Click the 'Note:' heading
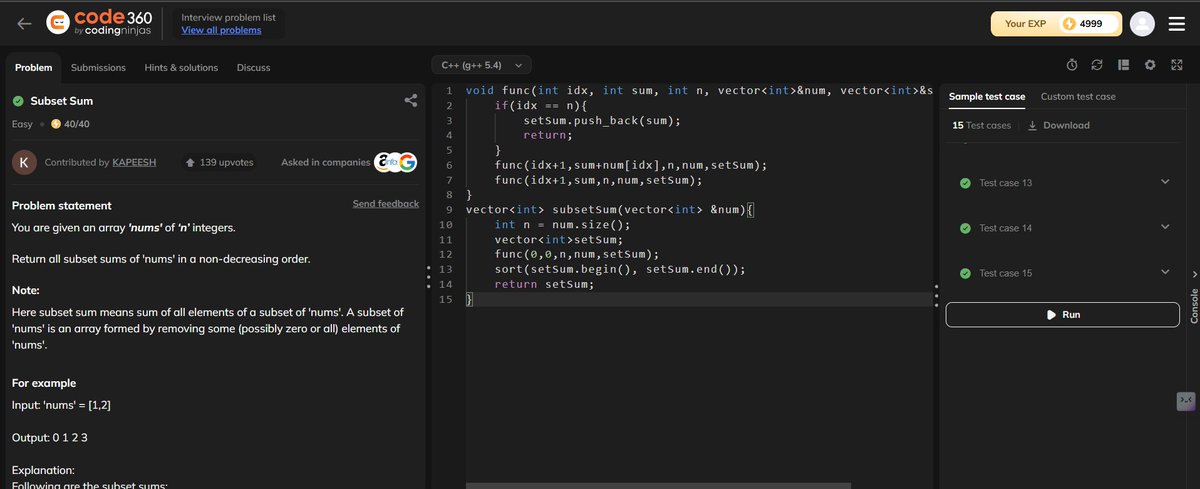Screen dimensions: 1200x489 [25, 290]
